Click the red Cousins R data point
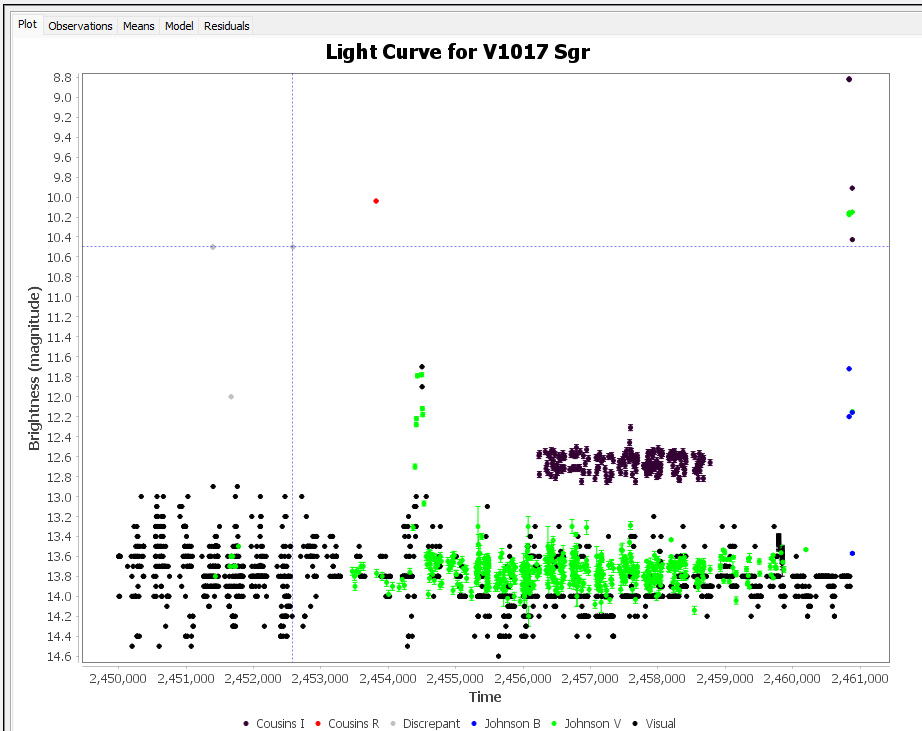The image size is (922, 731). coord(376,201)
